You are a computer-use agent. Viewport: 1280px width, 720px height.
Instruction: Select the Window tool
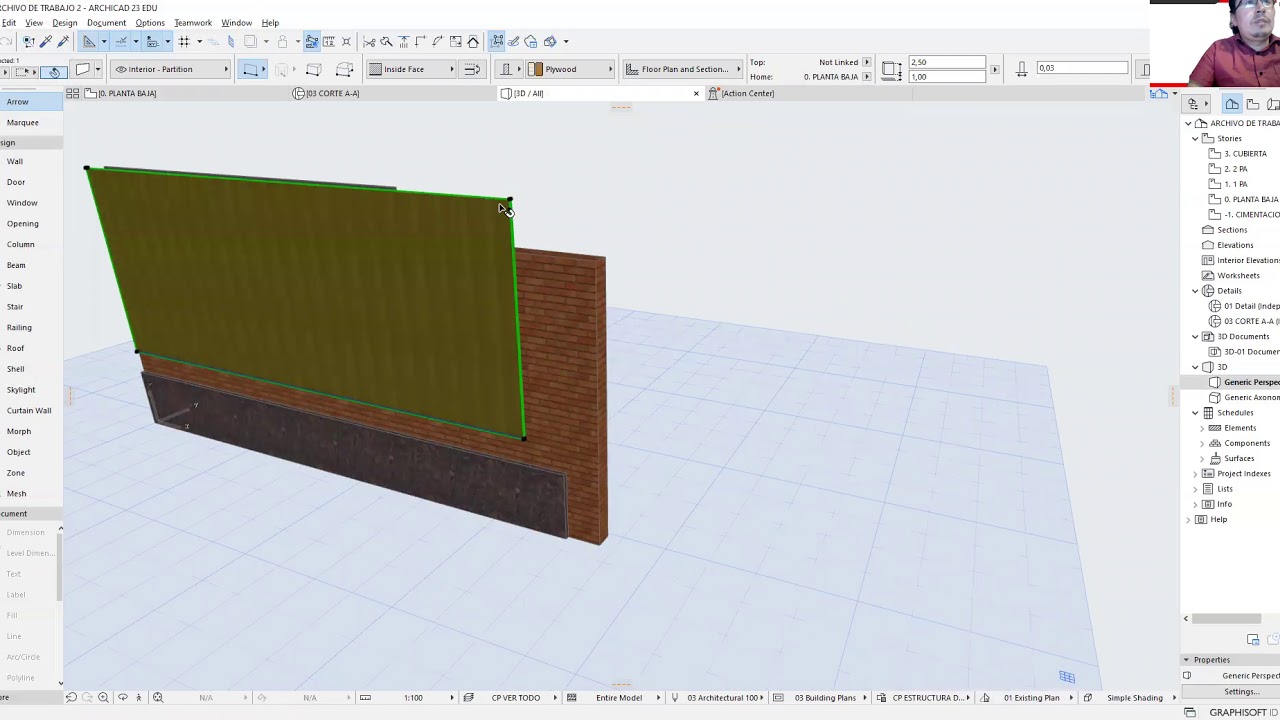pos(22,203)
